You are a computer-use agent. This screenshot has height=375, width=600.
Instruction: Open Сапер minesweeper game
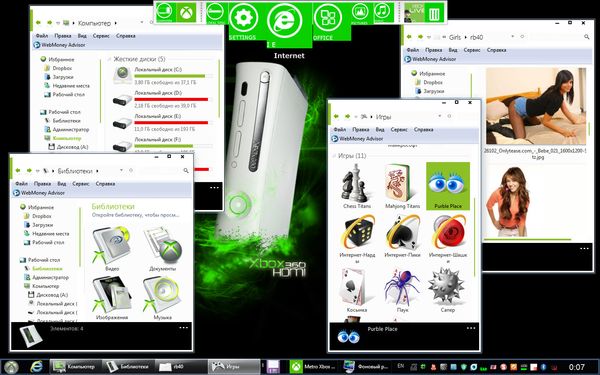tap(447, 290)
